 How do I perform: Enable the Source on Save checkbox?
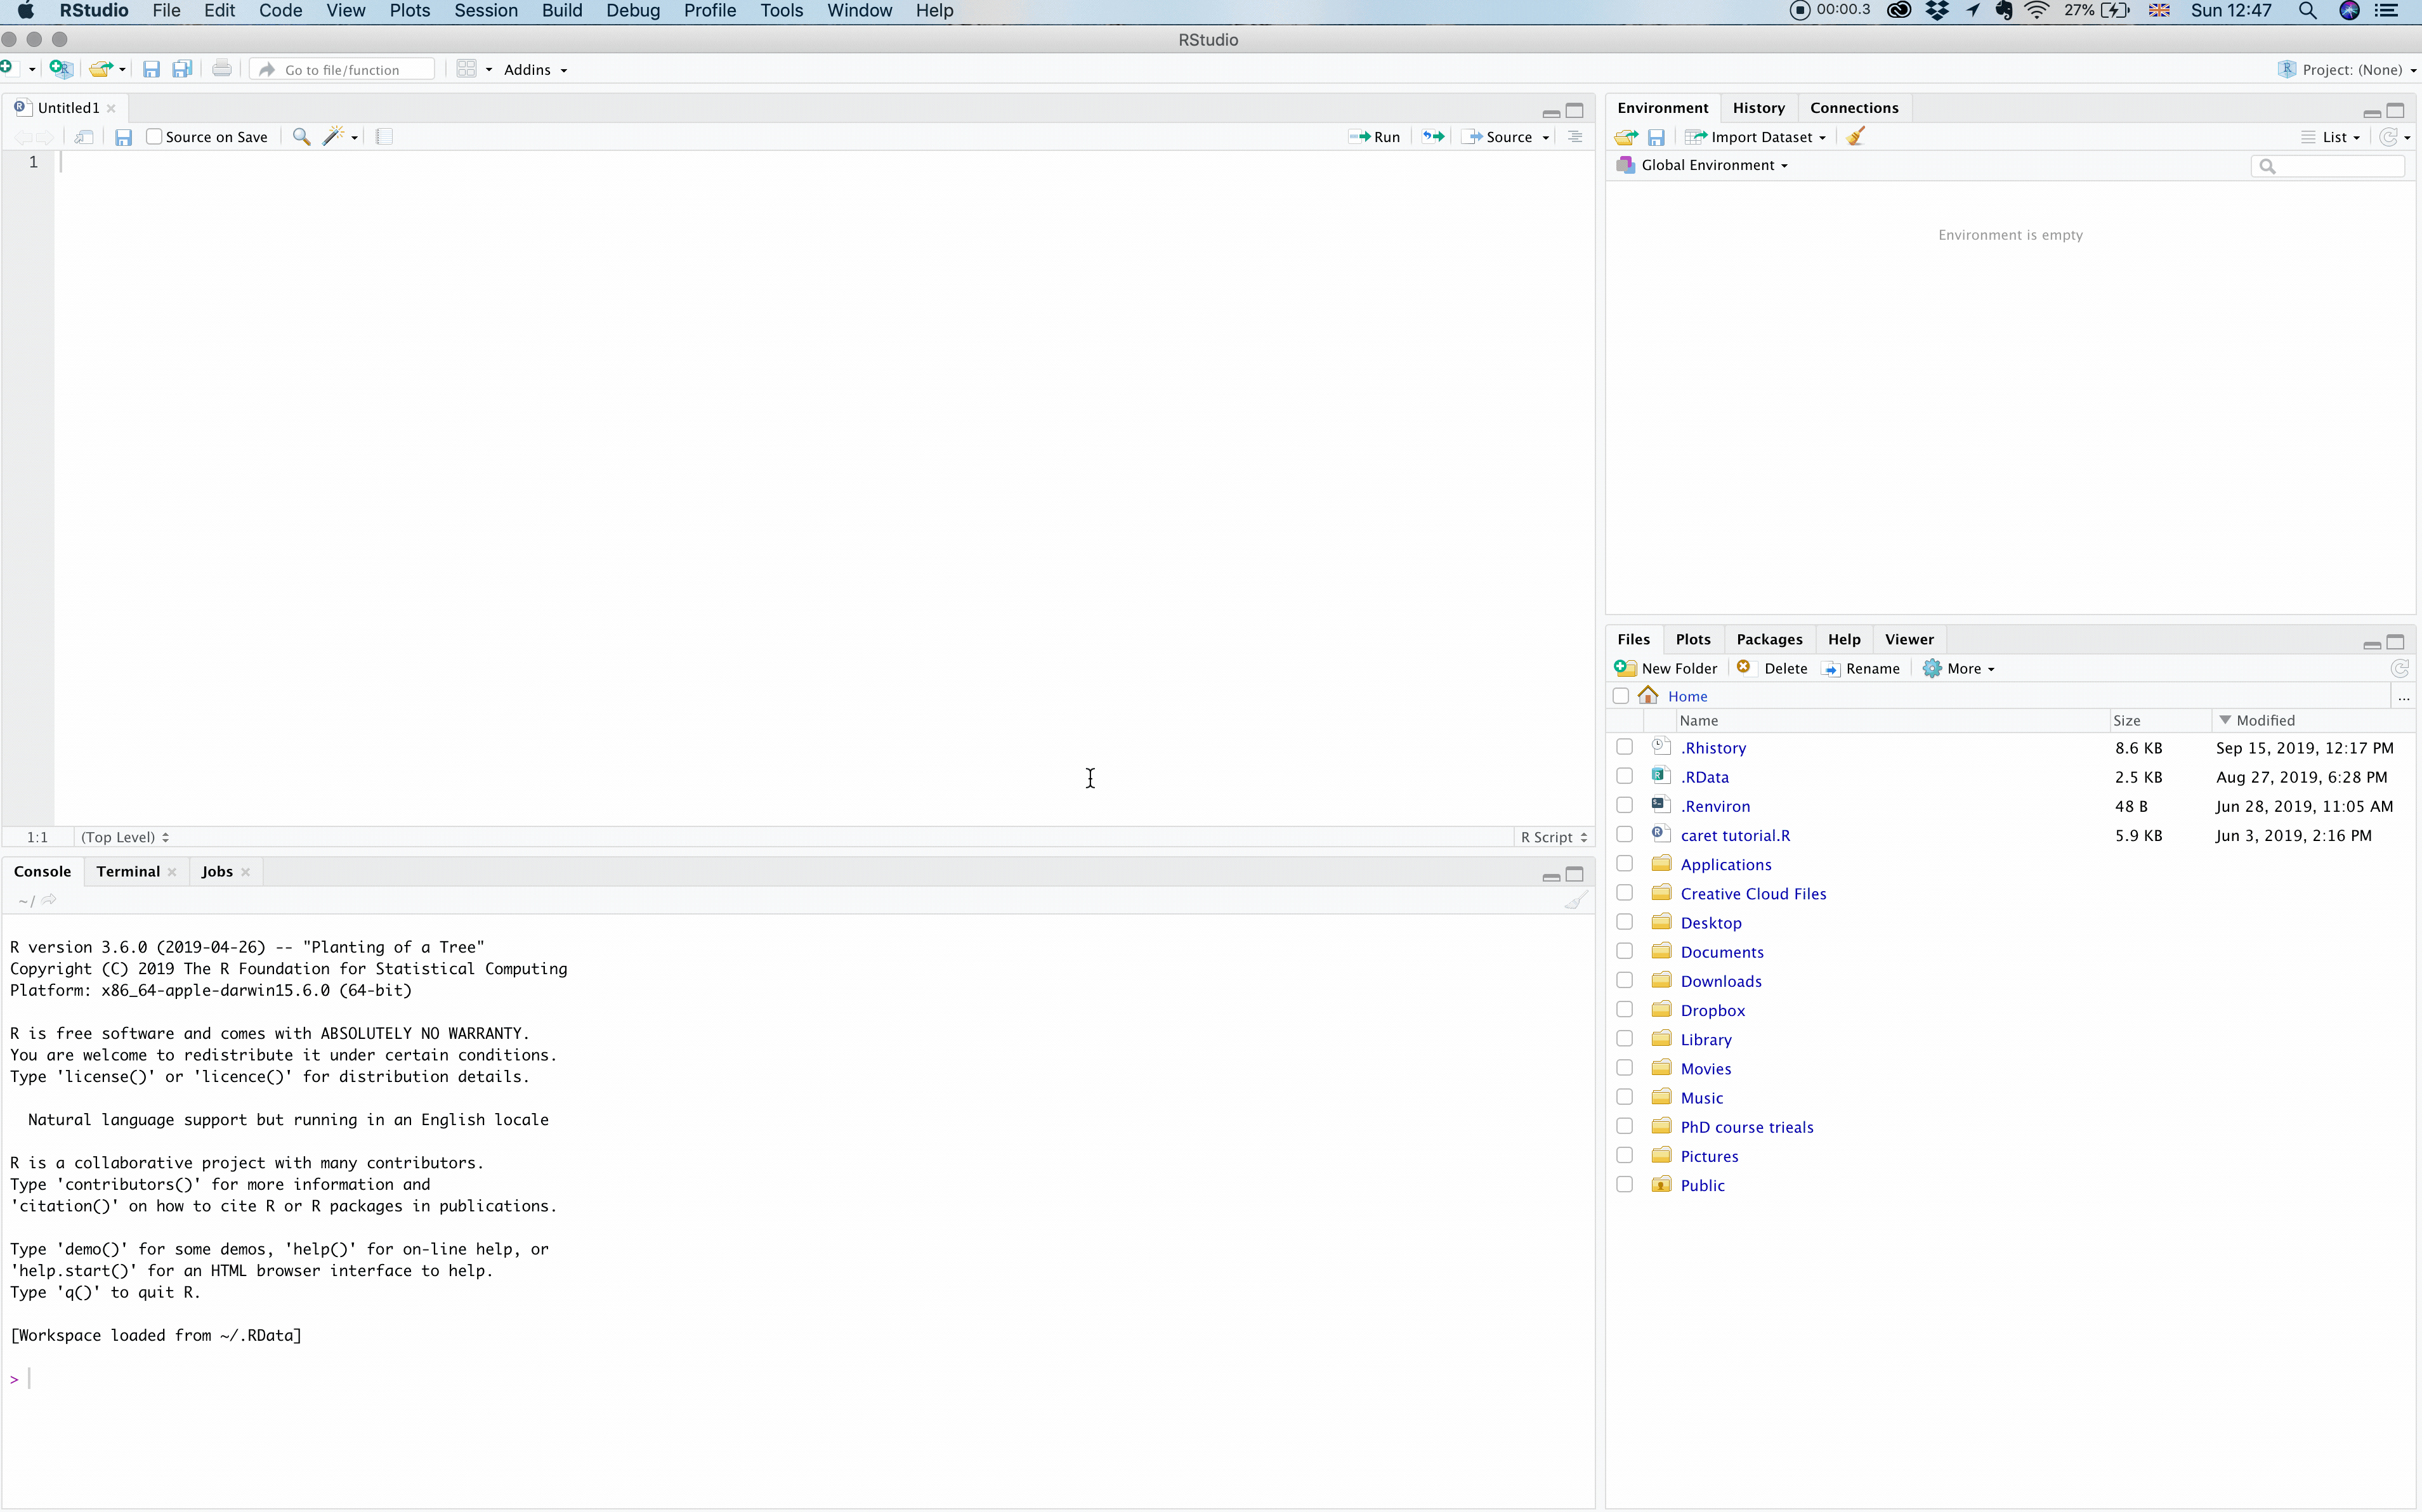[154, 137]
